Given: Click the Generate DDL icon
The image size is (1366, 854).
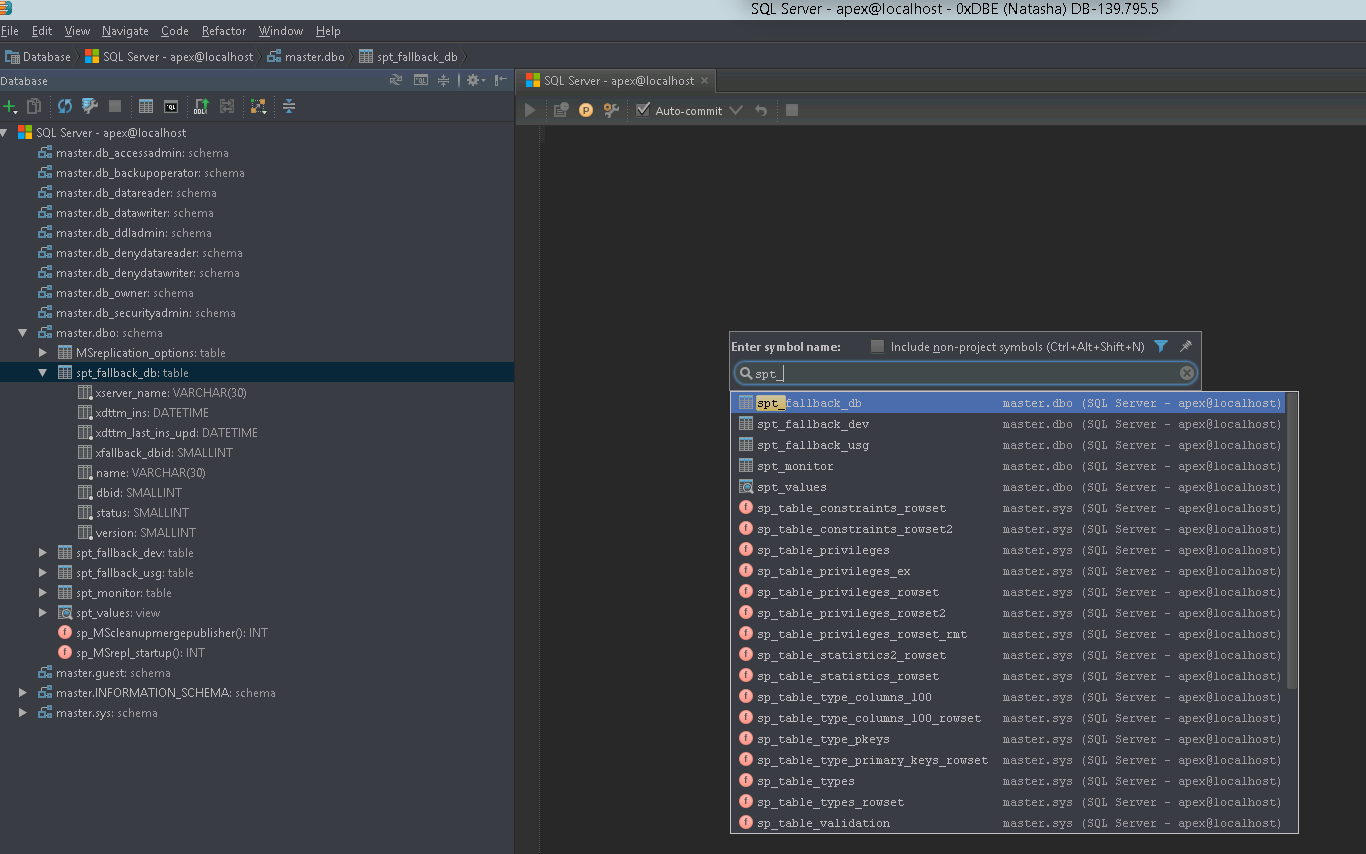Looking at the screenshot, I should (201, 106).
